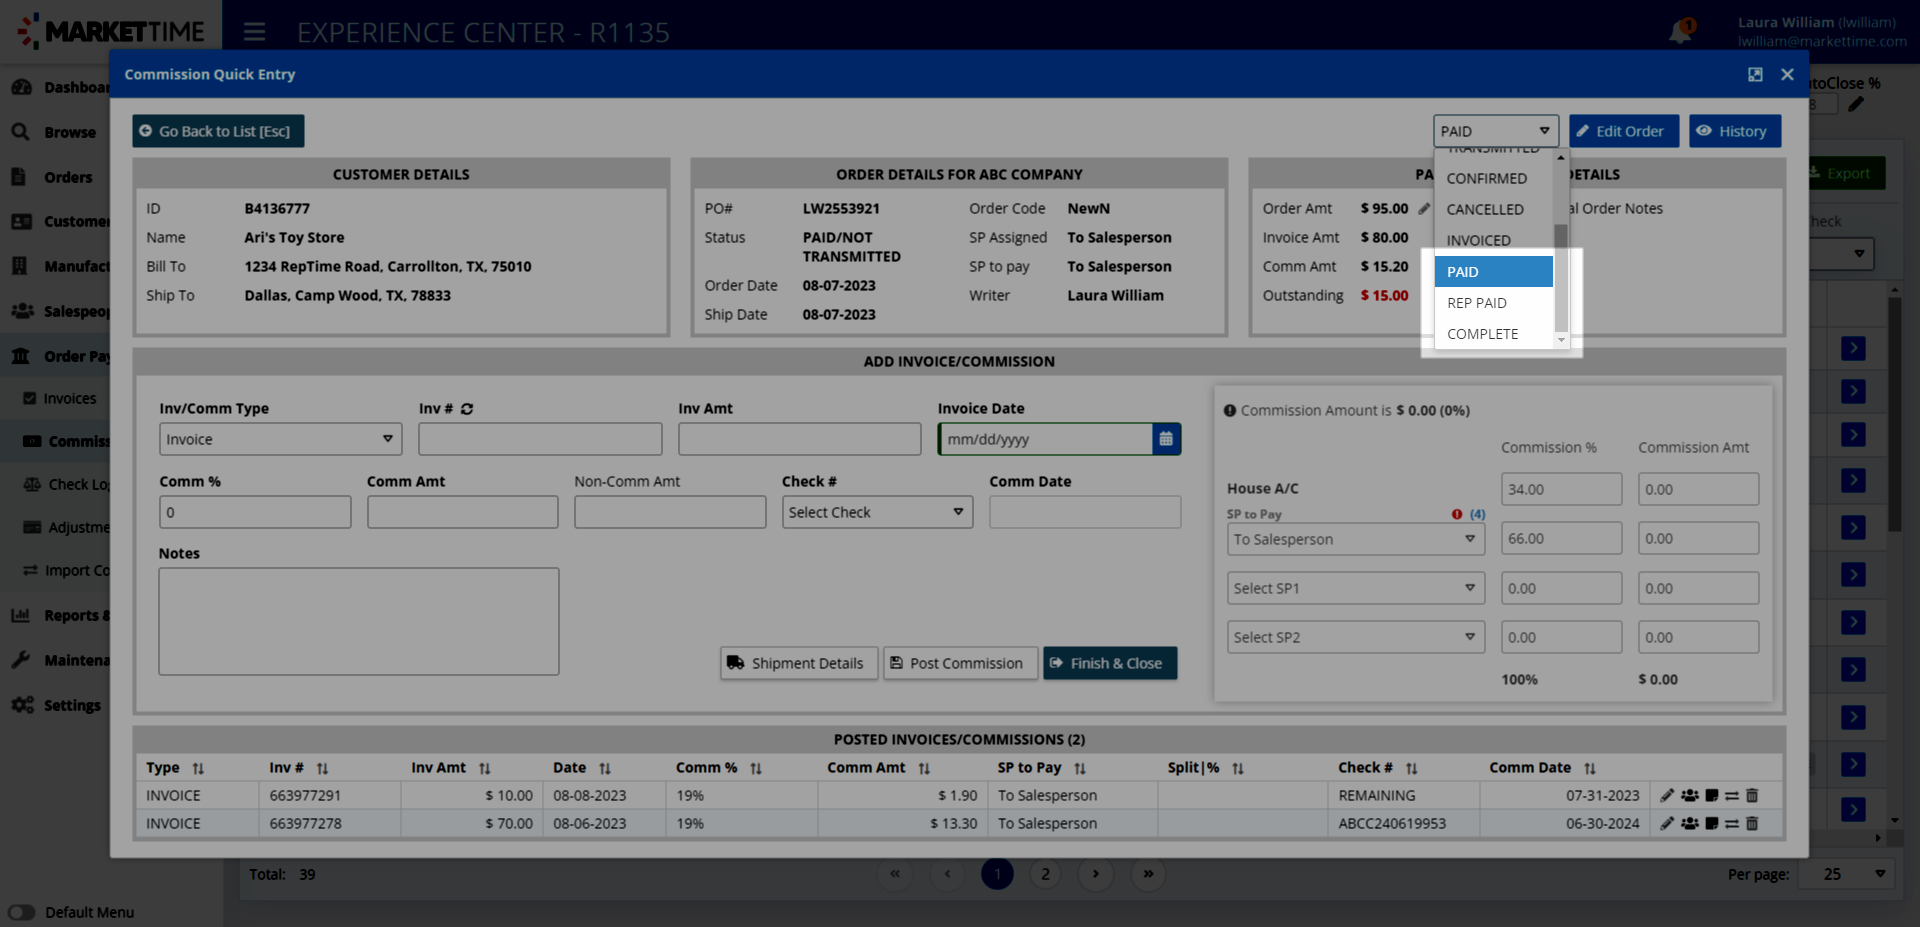1920x927 pixels.
Task: Sort posted invoices by Check #
Action: pyautogui.click(x=1411, y=769)
